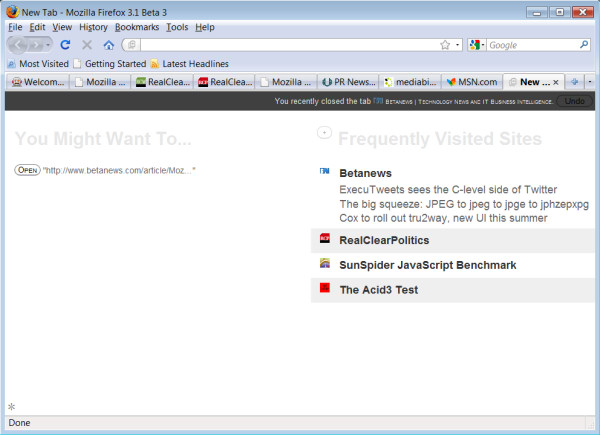Click the PR News tab globe favicon
Viewport: 600px width, 435px height.
click(x=326, y=82)
